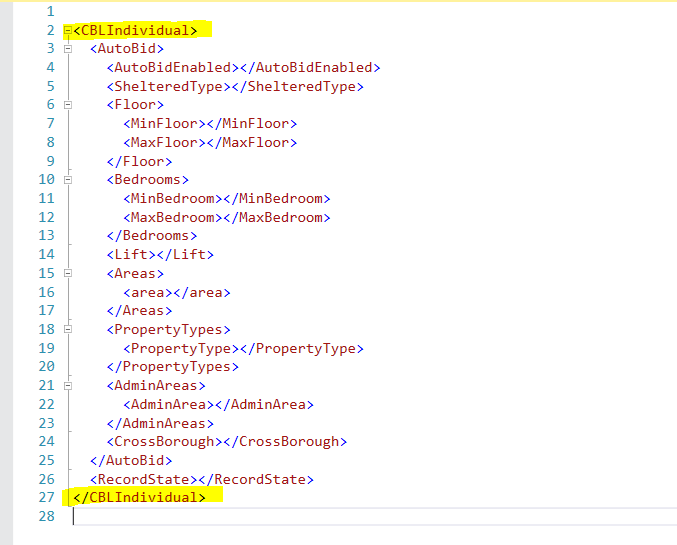Click the RecordState opening tag

point(144,479)
